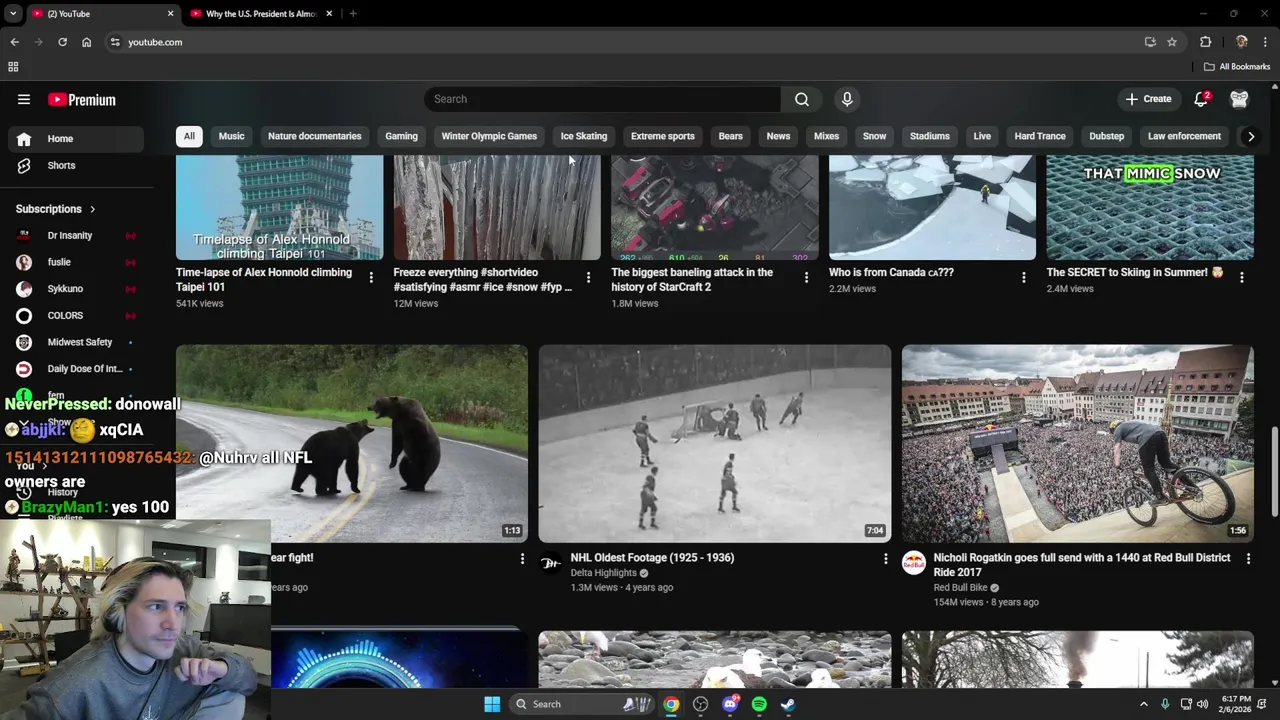Open the notifications bell
Image resolution: width=1280 pixels, height=720 pixels.
coord(1202,99)
